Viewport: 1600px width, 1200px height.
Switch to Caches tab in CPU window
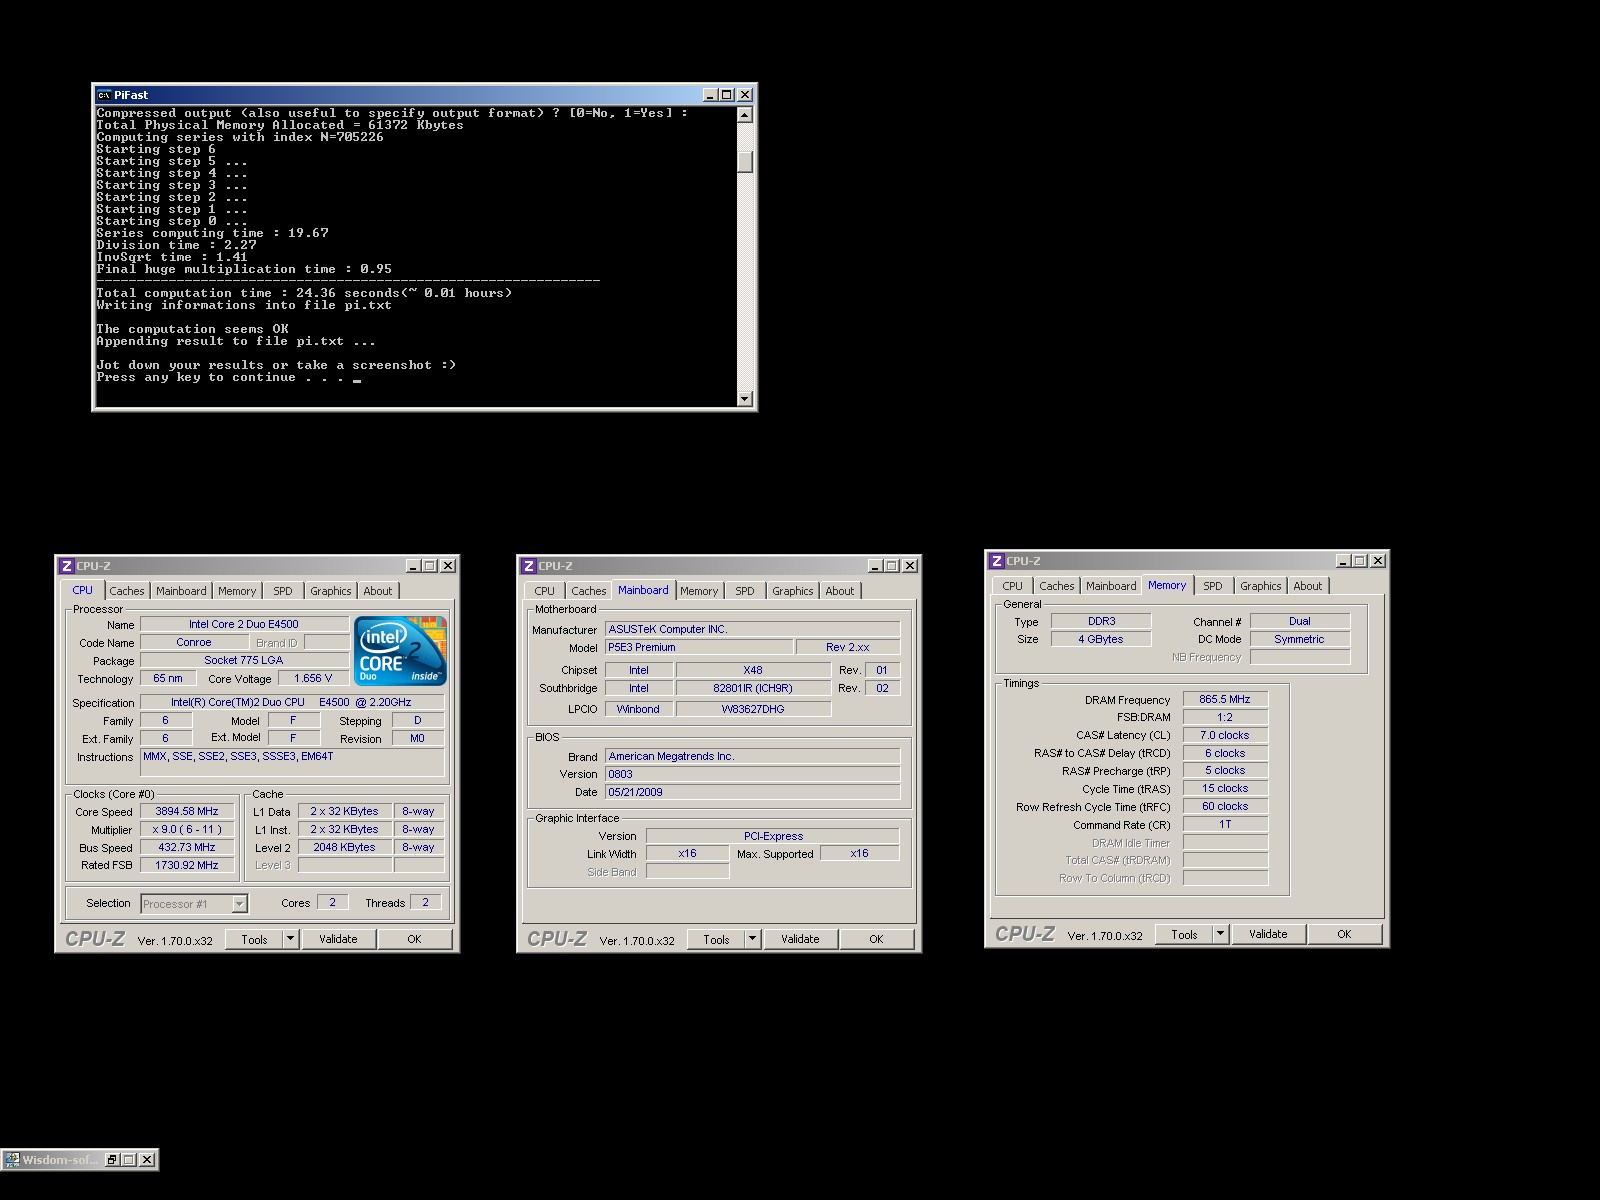coord(127,591)
